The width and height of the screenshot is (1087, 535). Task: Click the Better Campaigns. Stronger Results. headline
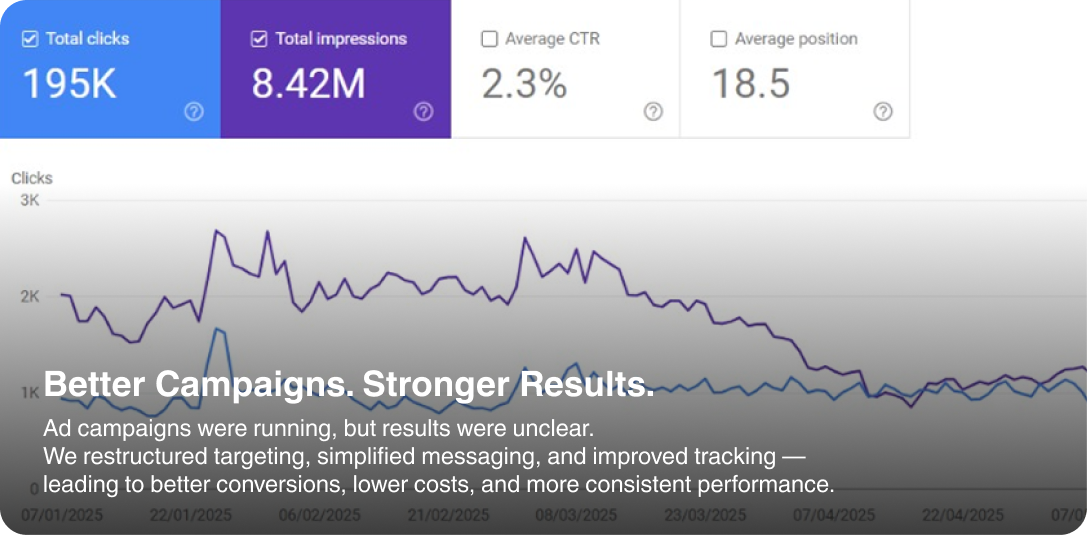349,384
